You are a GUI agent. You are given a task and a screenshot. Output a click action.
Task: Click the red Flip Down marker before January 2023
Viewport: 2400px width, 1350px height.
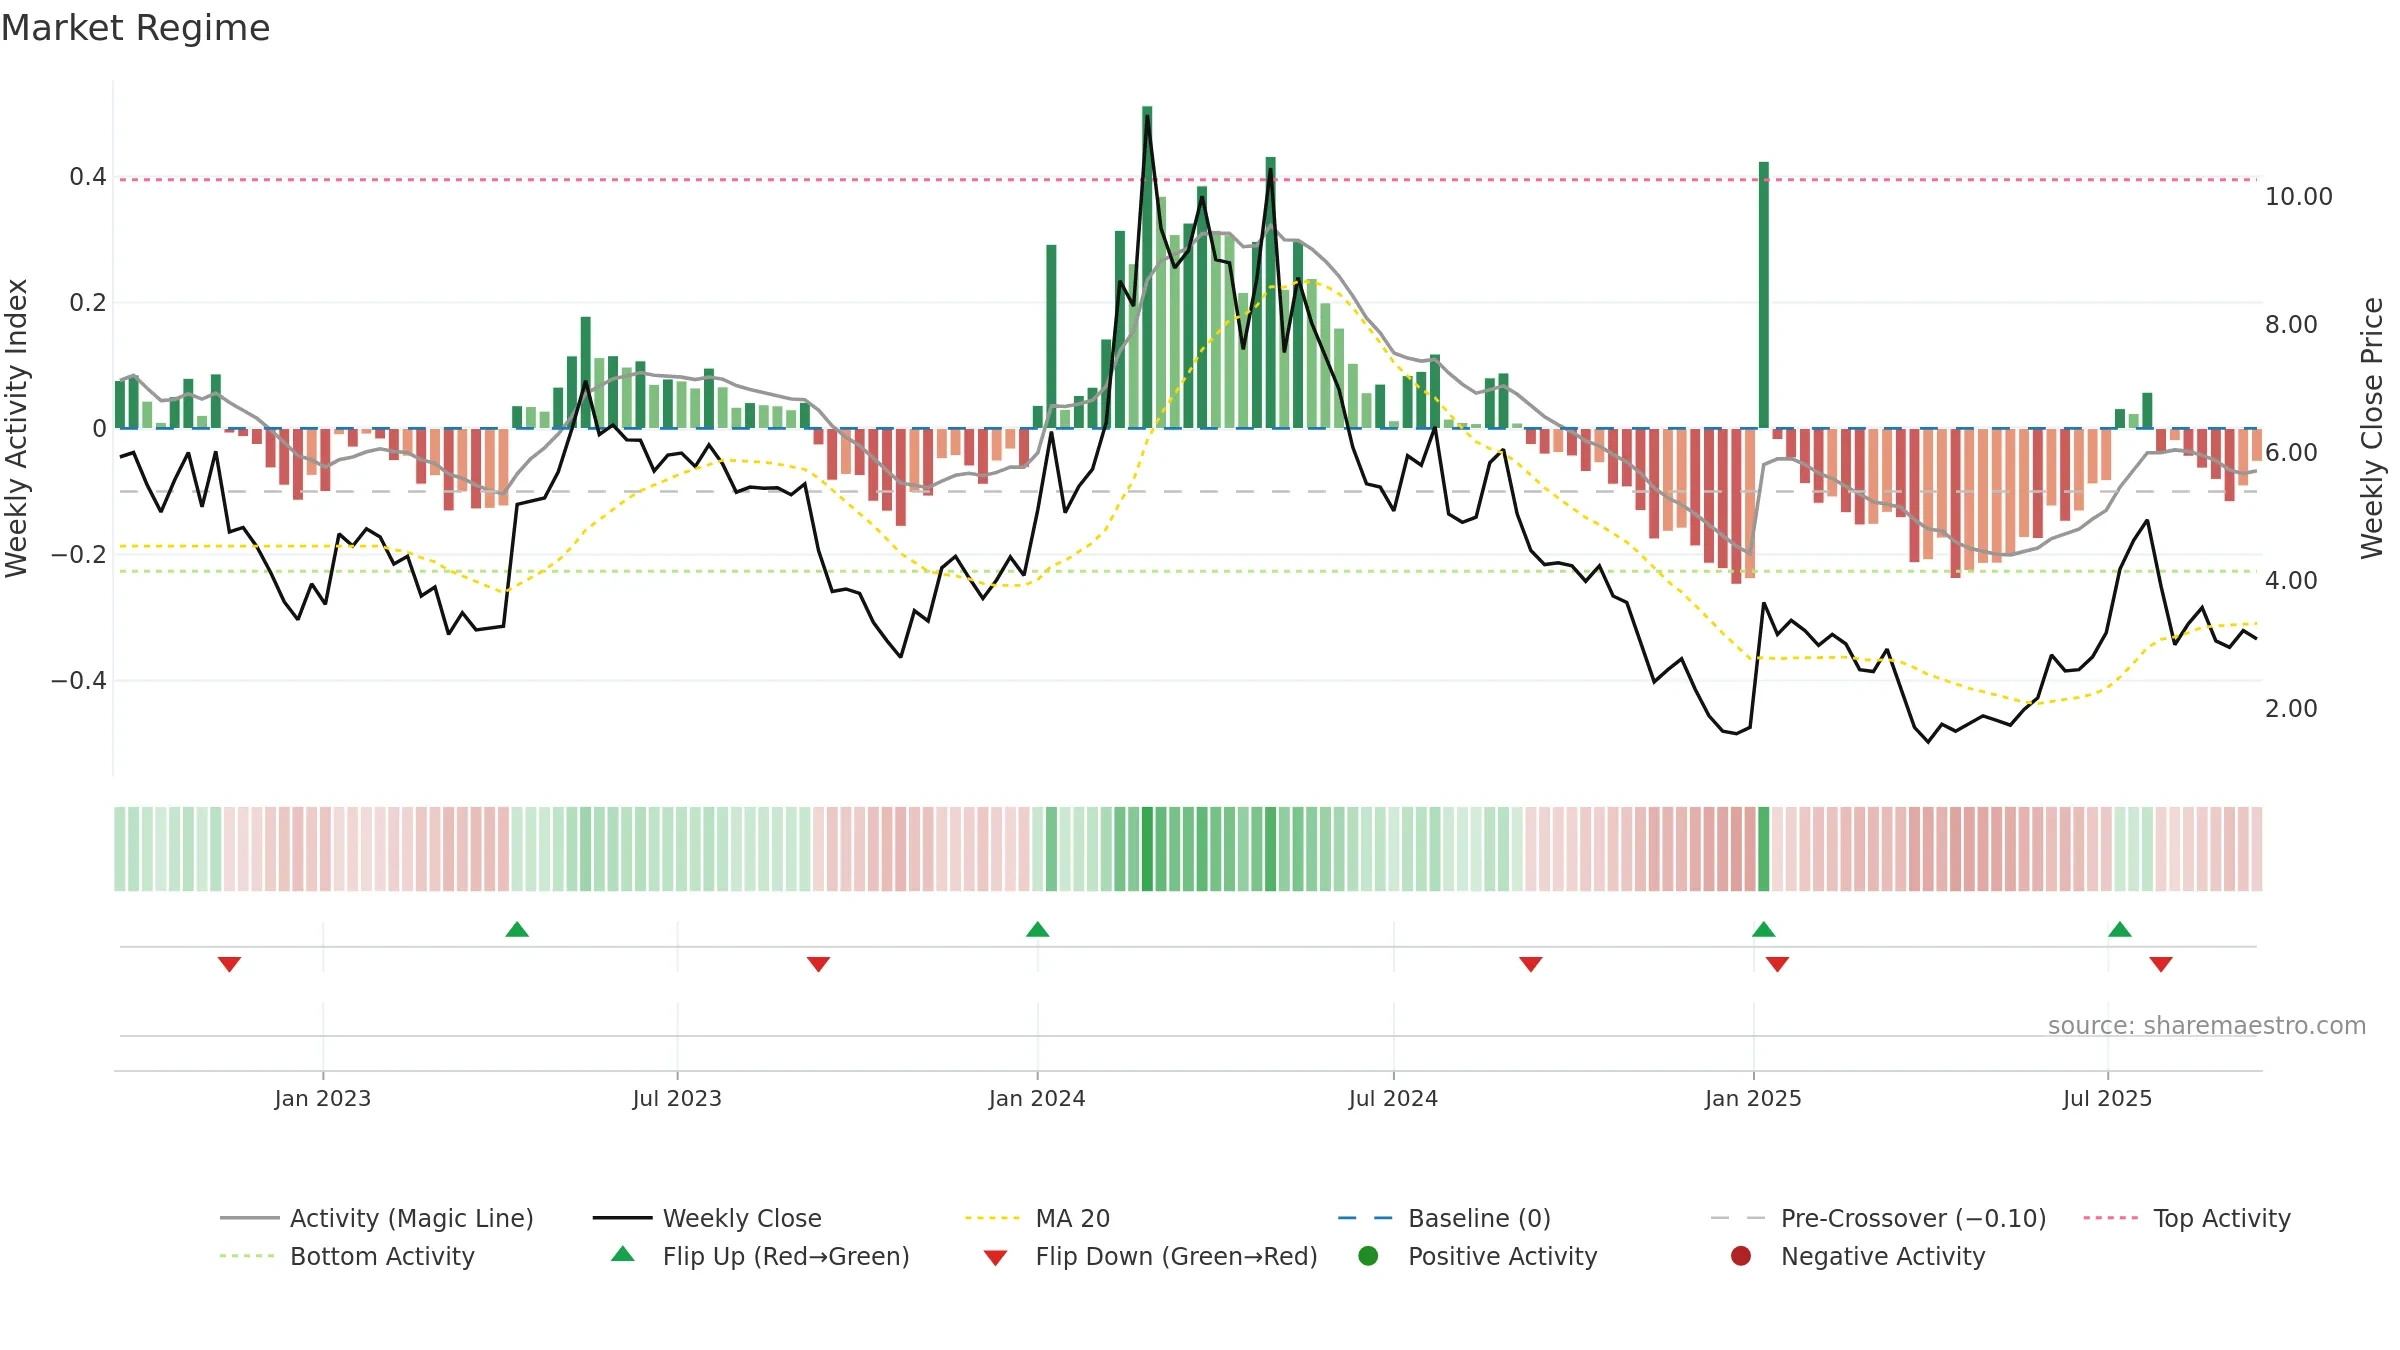point(229,964)
